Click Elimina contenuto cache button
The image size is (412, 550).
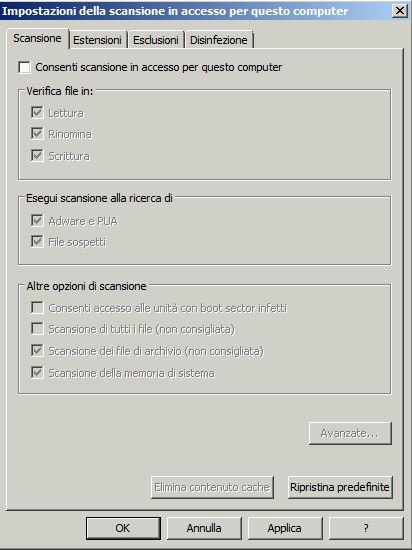(212, 487)
